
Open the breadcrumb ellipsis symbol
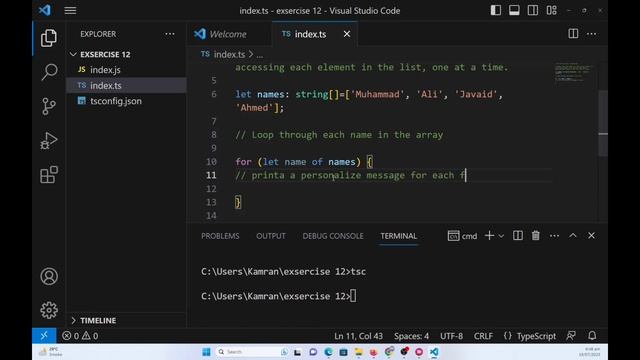tap(260, 55)
